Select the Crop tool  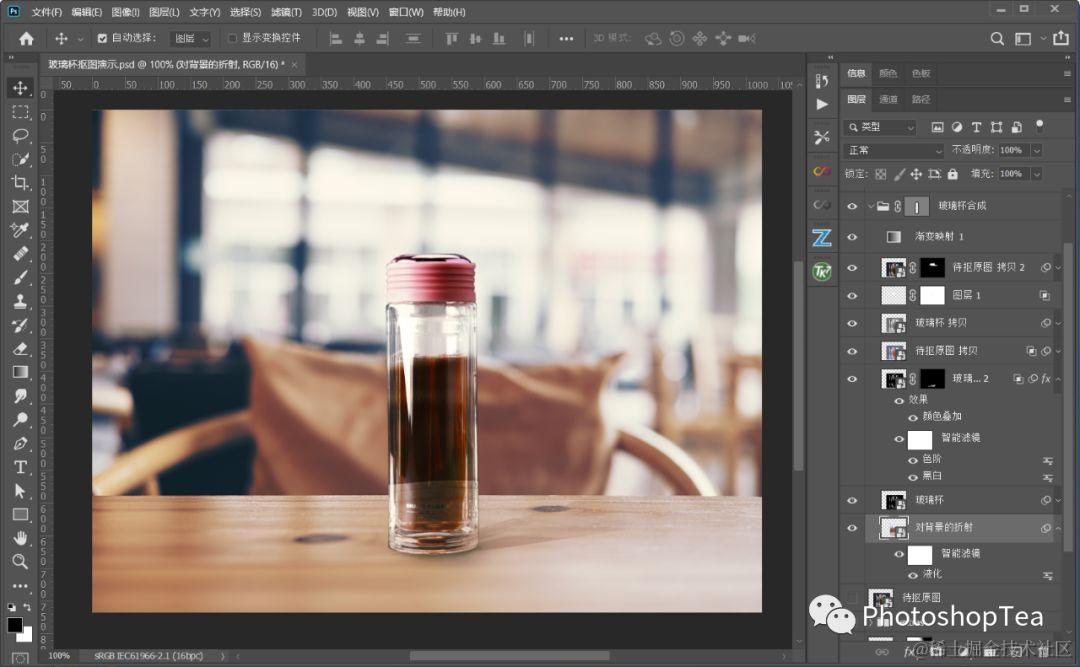click(x=20, y=183)
